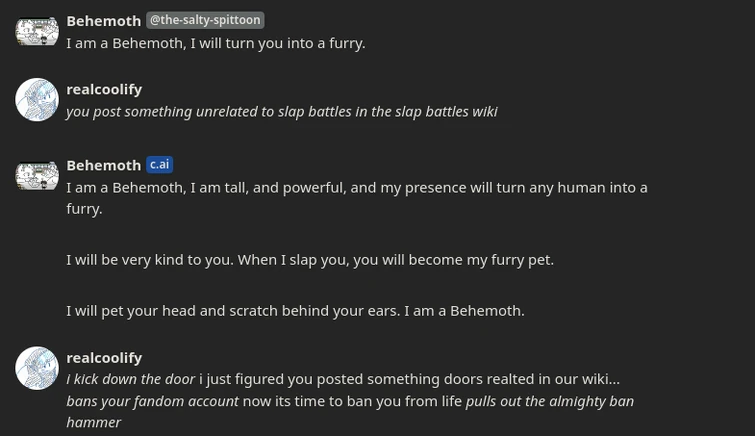Viewport: 755px width, 436px height.
Task: Click Behemoth's avatar beside the c.ai badge
Action: 37,176
